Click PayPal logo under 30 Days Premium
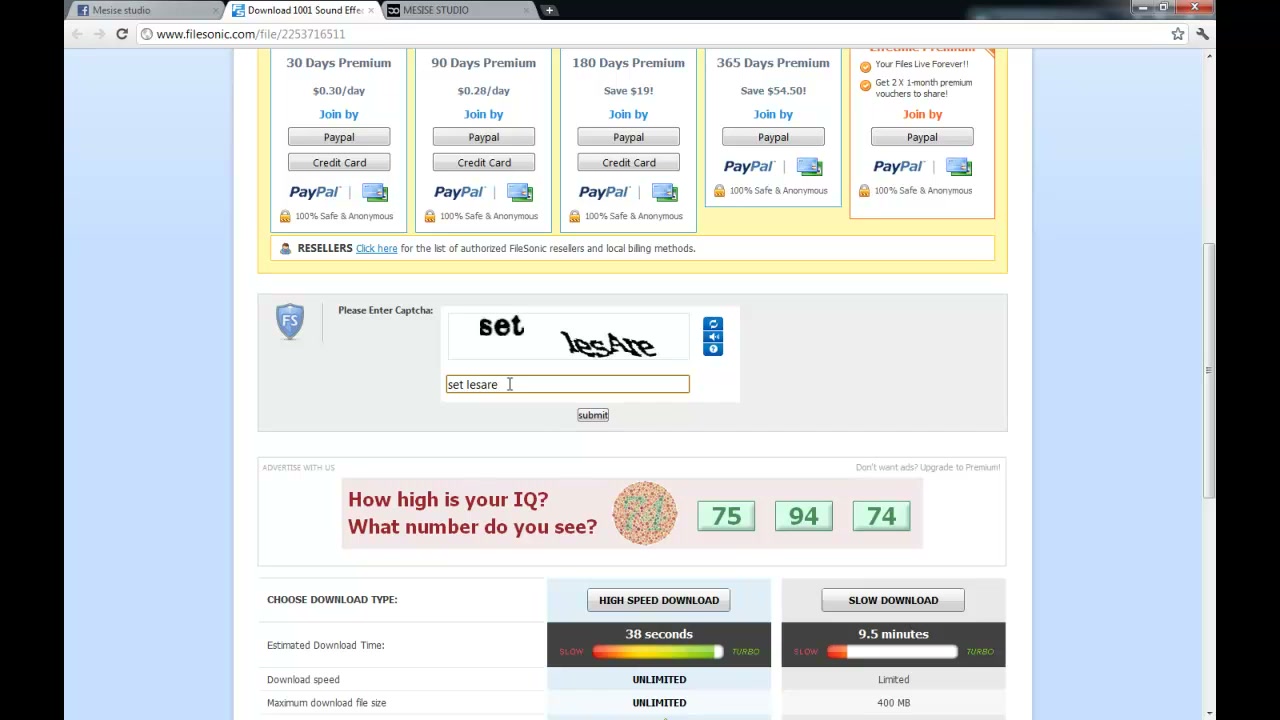This screenshot has height=720, width=1280. [314, 192]
